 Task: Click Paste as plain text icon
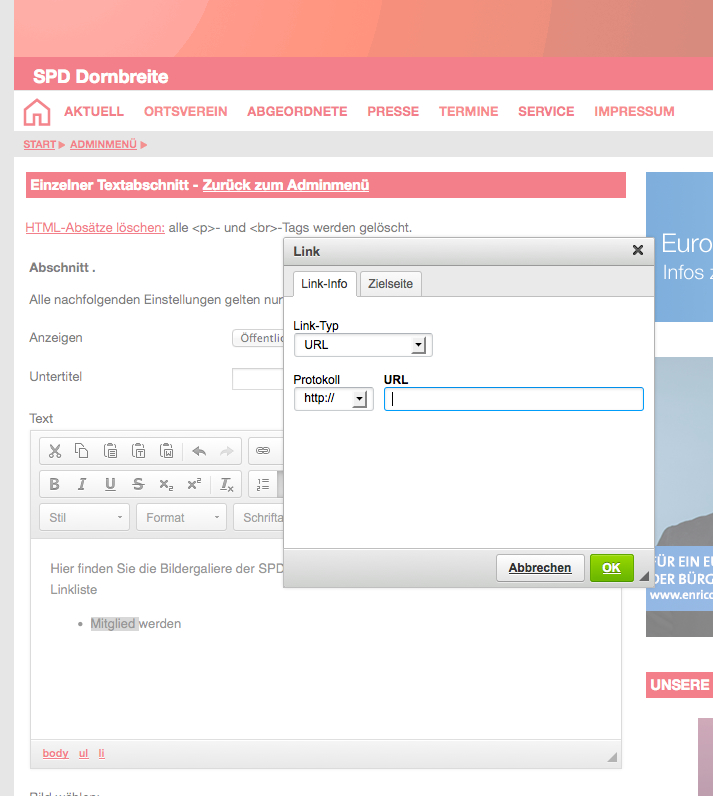point(139,451)
